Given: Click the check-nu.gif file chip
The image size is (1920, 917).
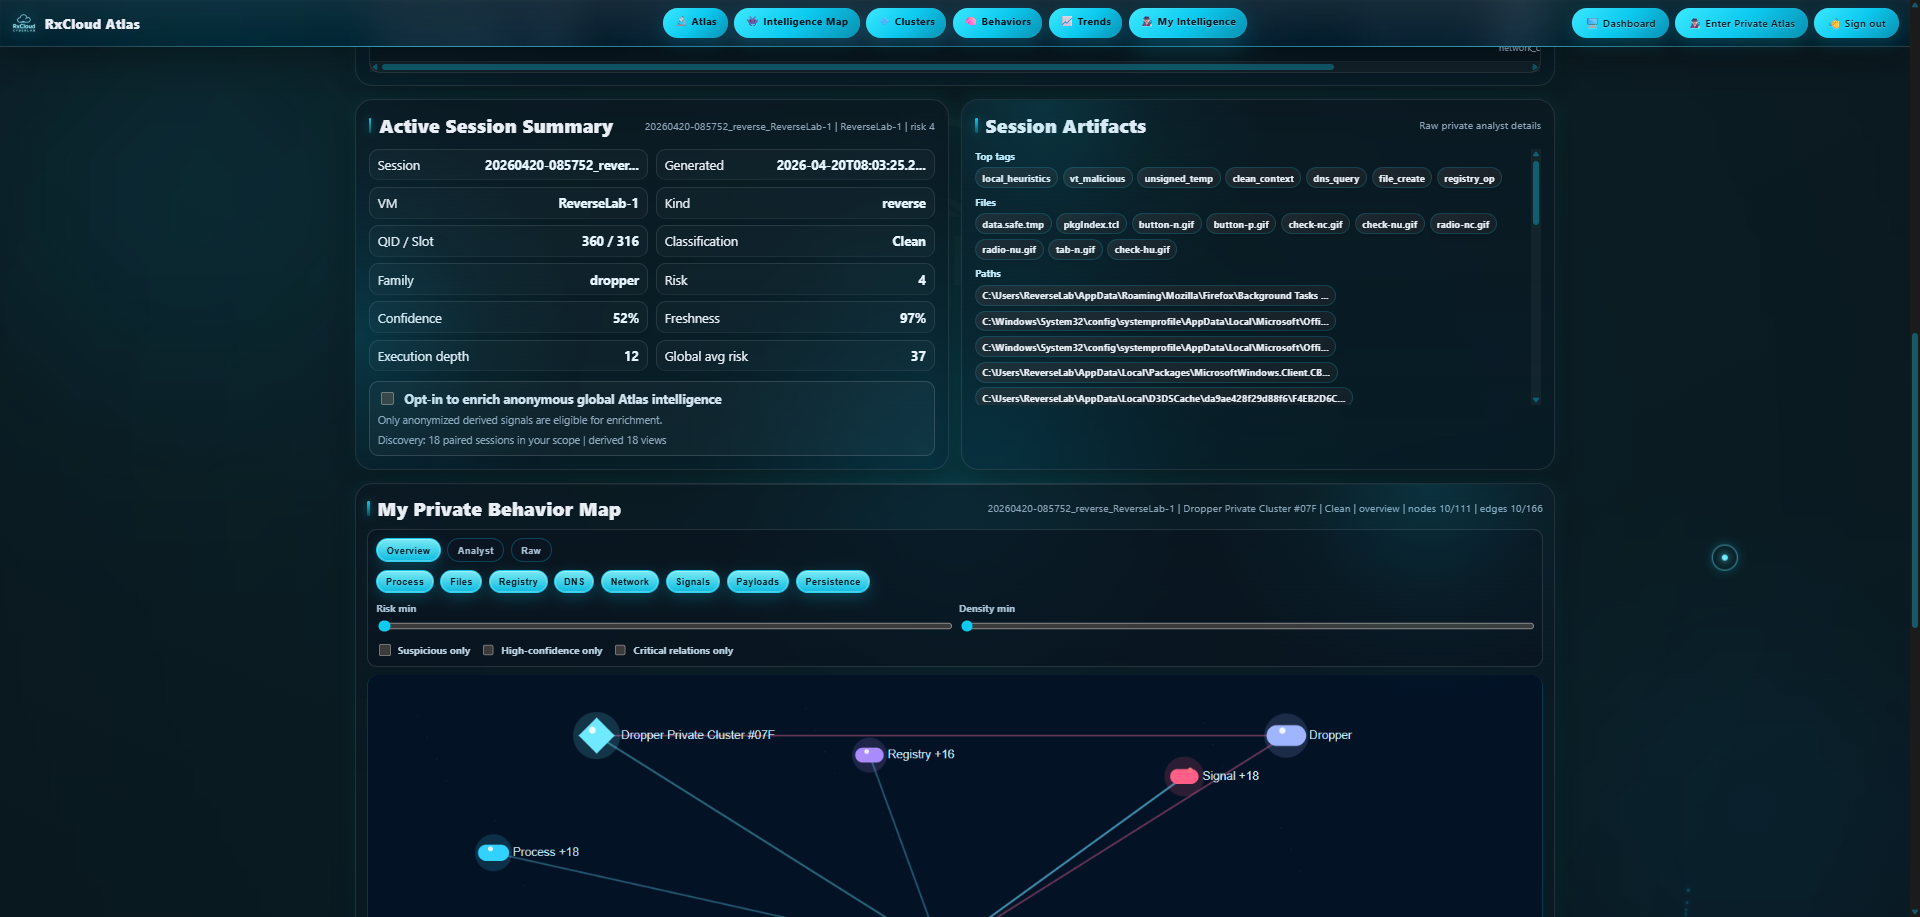Looking at the screenshot, I should coord(1390,225).
